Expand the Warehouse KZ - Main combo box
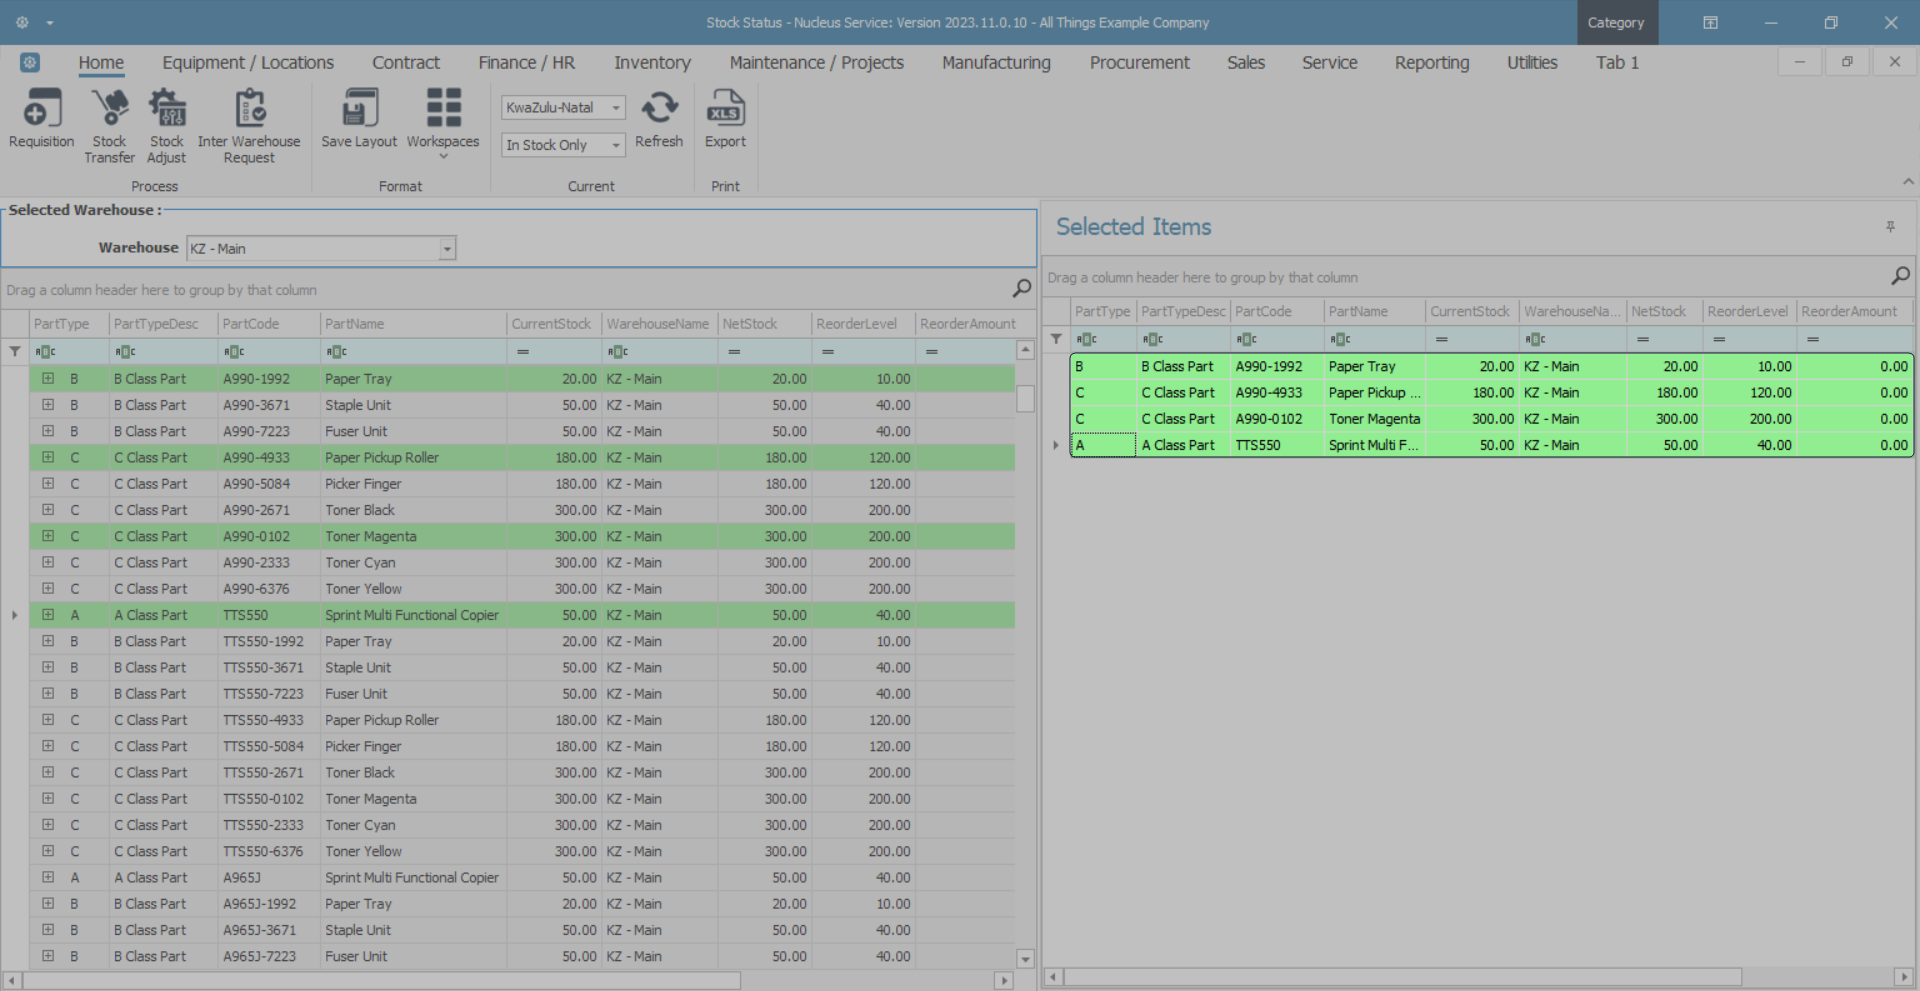Screen dimensions: 1920x991 click(447, 248)
